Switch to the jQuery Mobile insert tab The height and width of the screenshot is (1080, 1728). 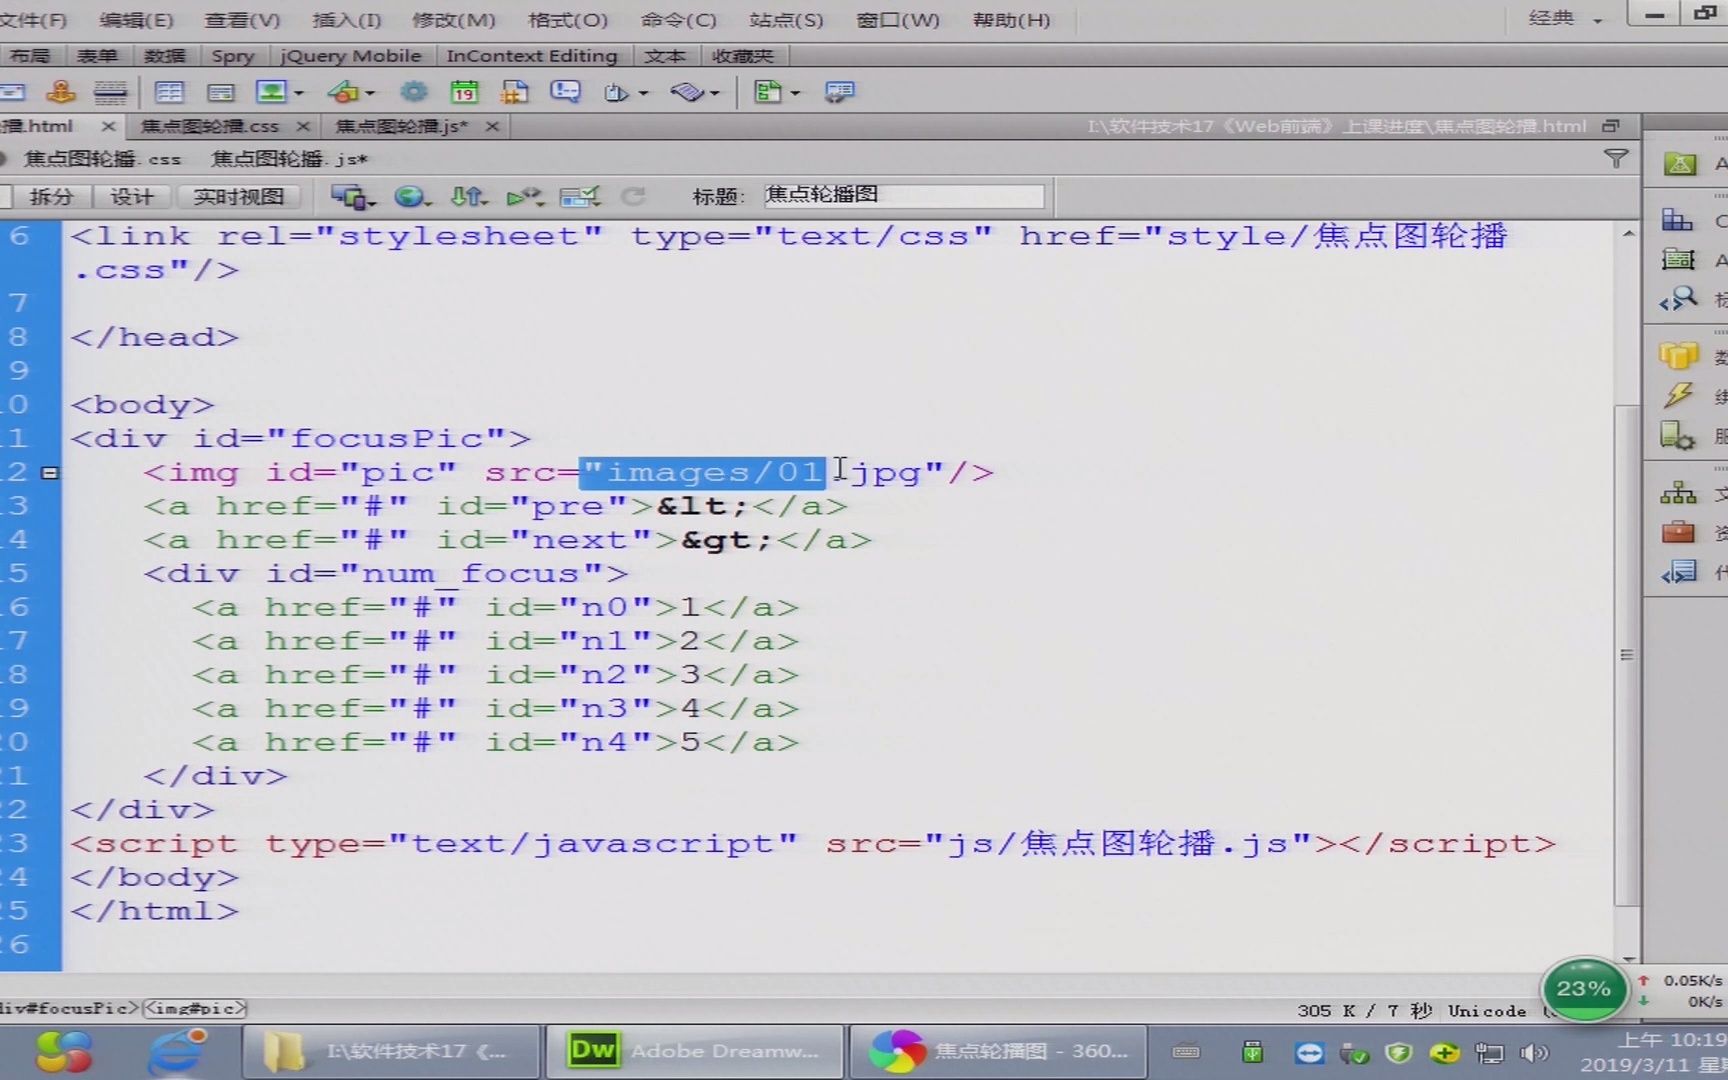tap(350, 56)
